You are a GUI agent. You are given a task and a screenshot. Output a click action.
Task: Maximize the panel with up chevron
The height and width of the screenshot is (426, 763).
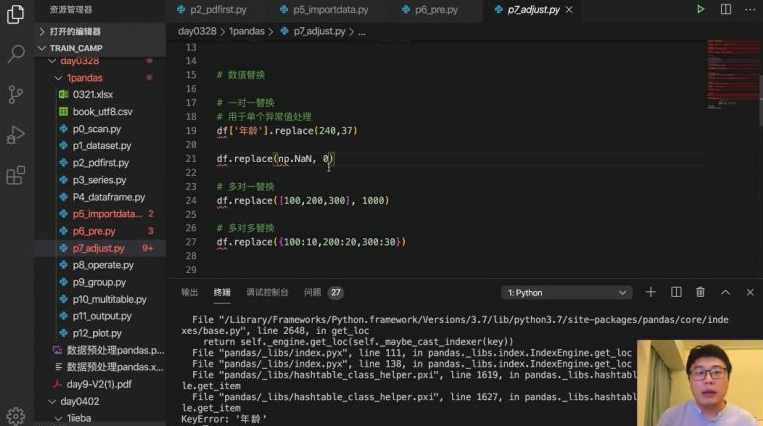(x=726, y=292)
